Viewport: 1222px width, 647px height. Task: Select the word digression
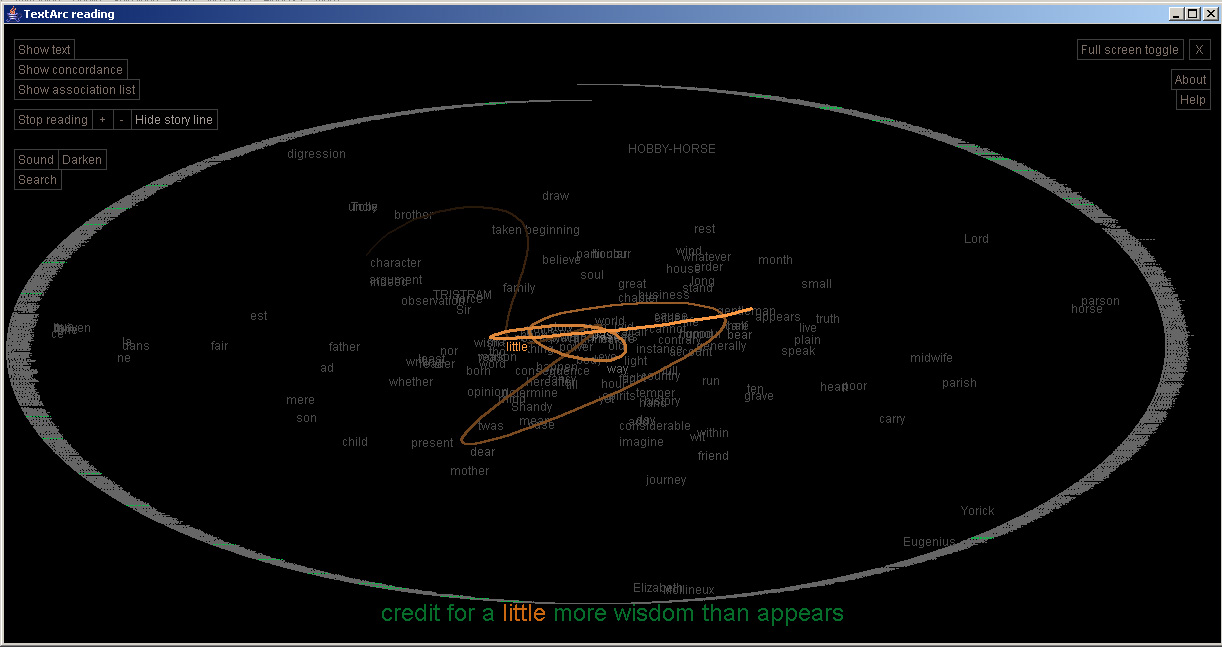[x=316, y=154]
